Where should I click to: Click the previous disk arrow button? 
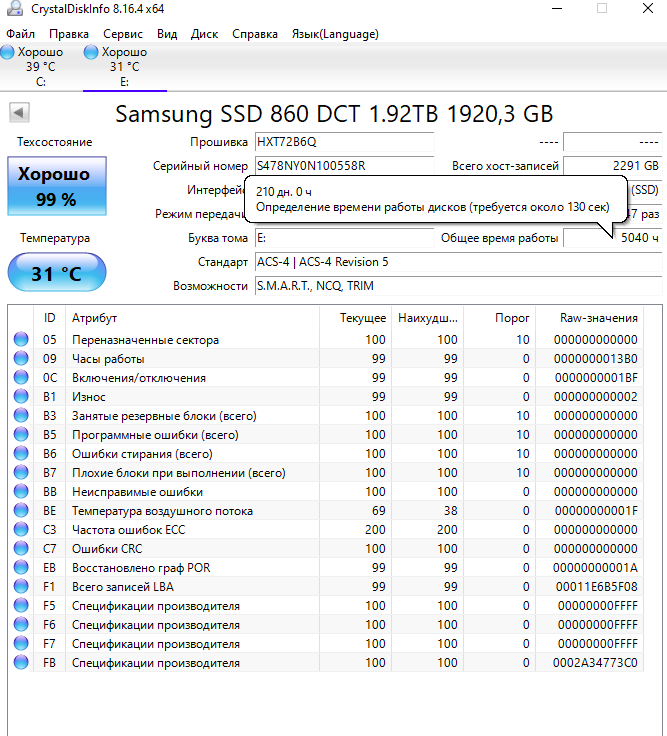click(x=19, y=113)
